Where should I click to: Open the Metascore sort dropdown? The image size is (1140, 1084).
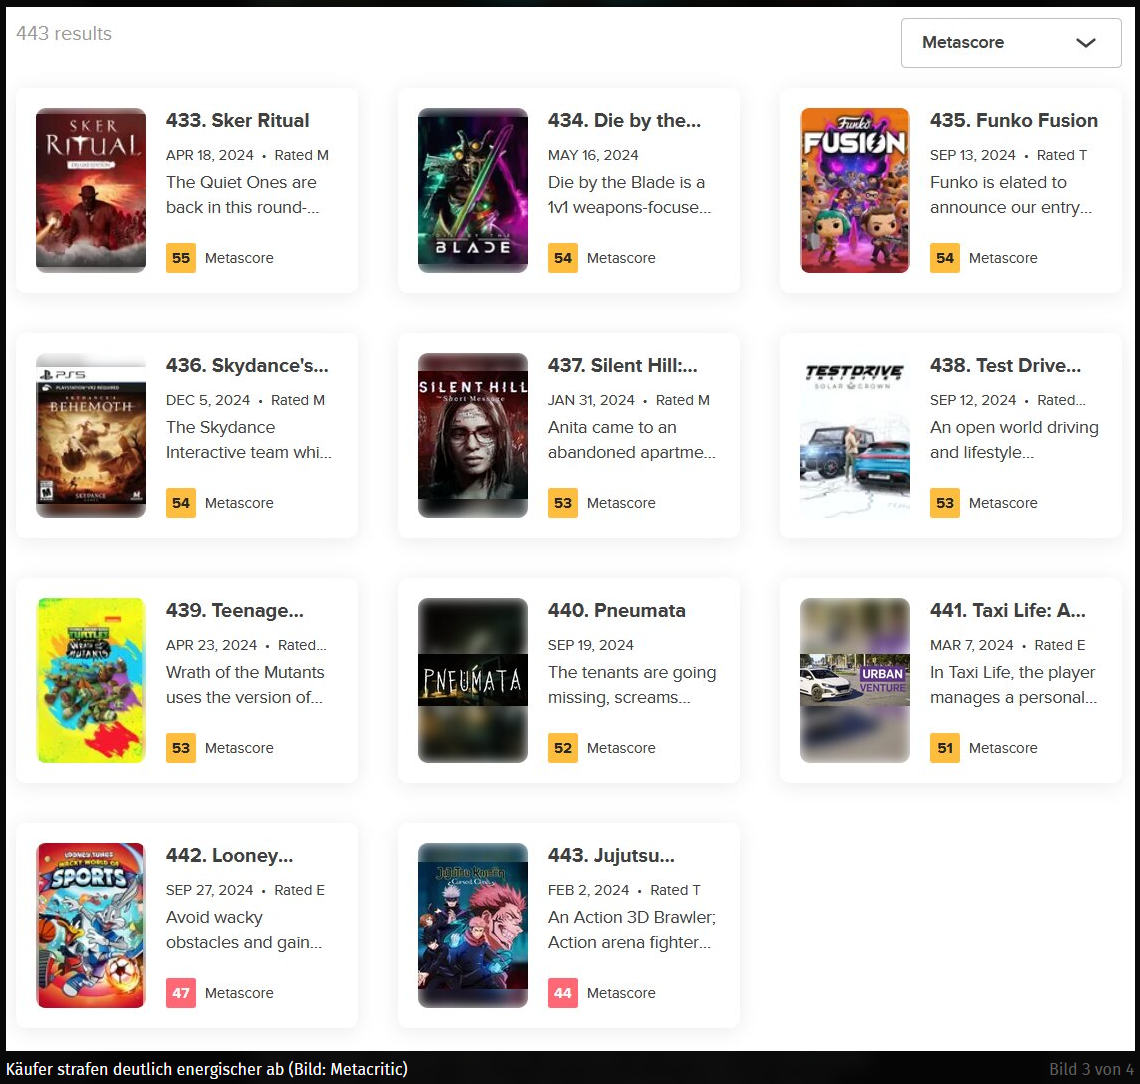click(x=1011, y=43)
